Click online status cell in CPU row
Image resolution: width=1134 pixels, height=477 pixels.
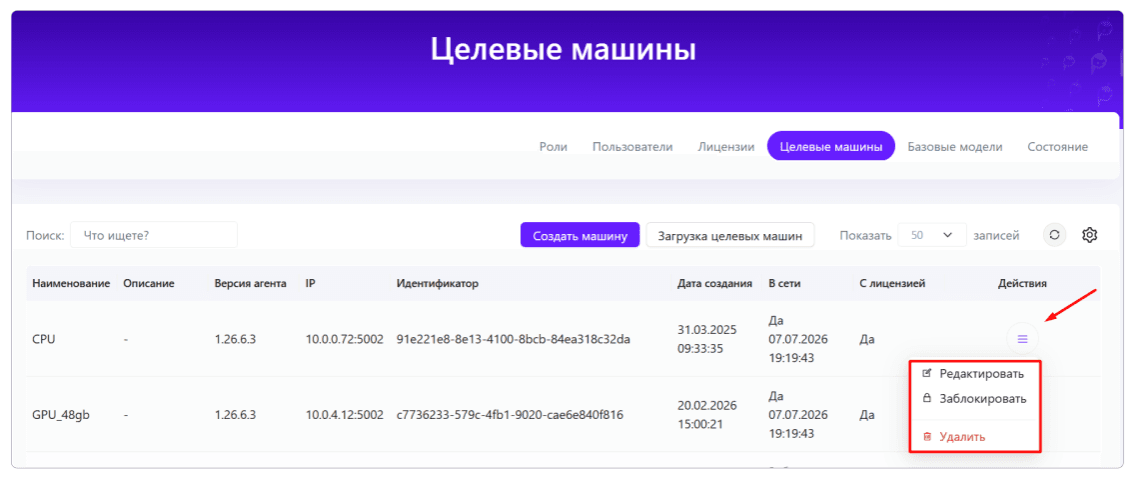(798, 338)
